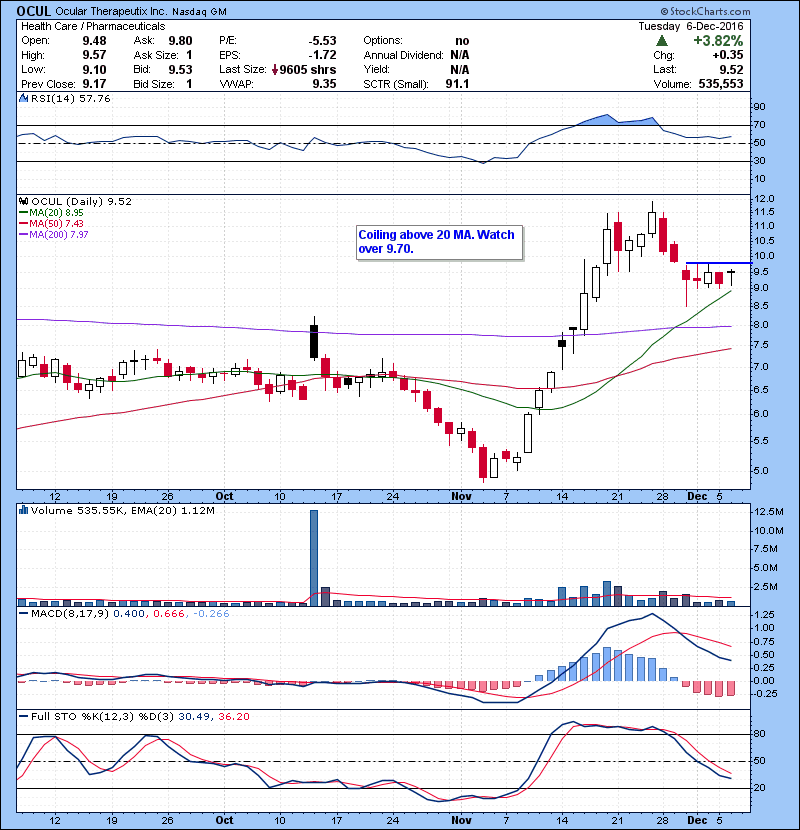Click the 'Oct' label on the bottom axis
The width and height of the screenshot is (800, 830).
[x=224, y=820]
